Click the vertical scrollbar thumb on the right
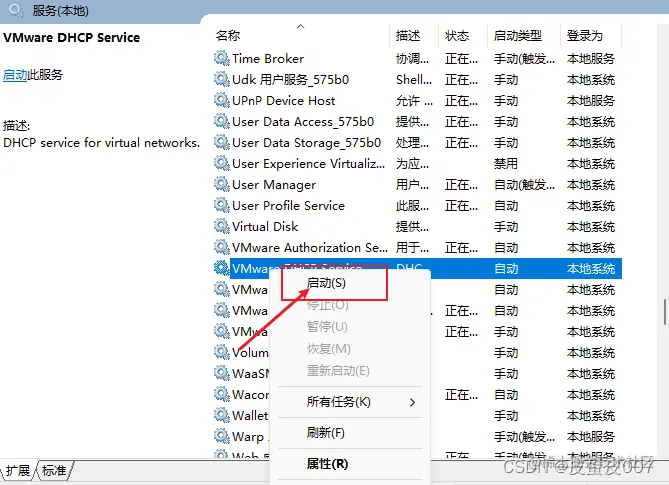This screenshot has width=669, height=485. [x=665, y=312]
